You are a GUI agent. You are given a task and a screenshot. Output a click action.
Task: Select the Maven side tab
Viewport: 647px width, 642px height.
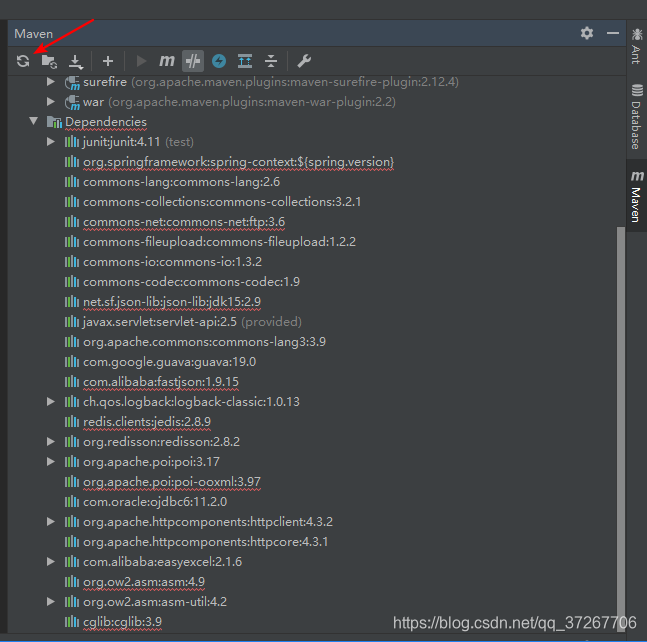tap(636, 197)
